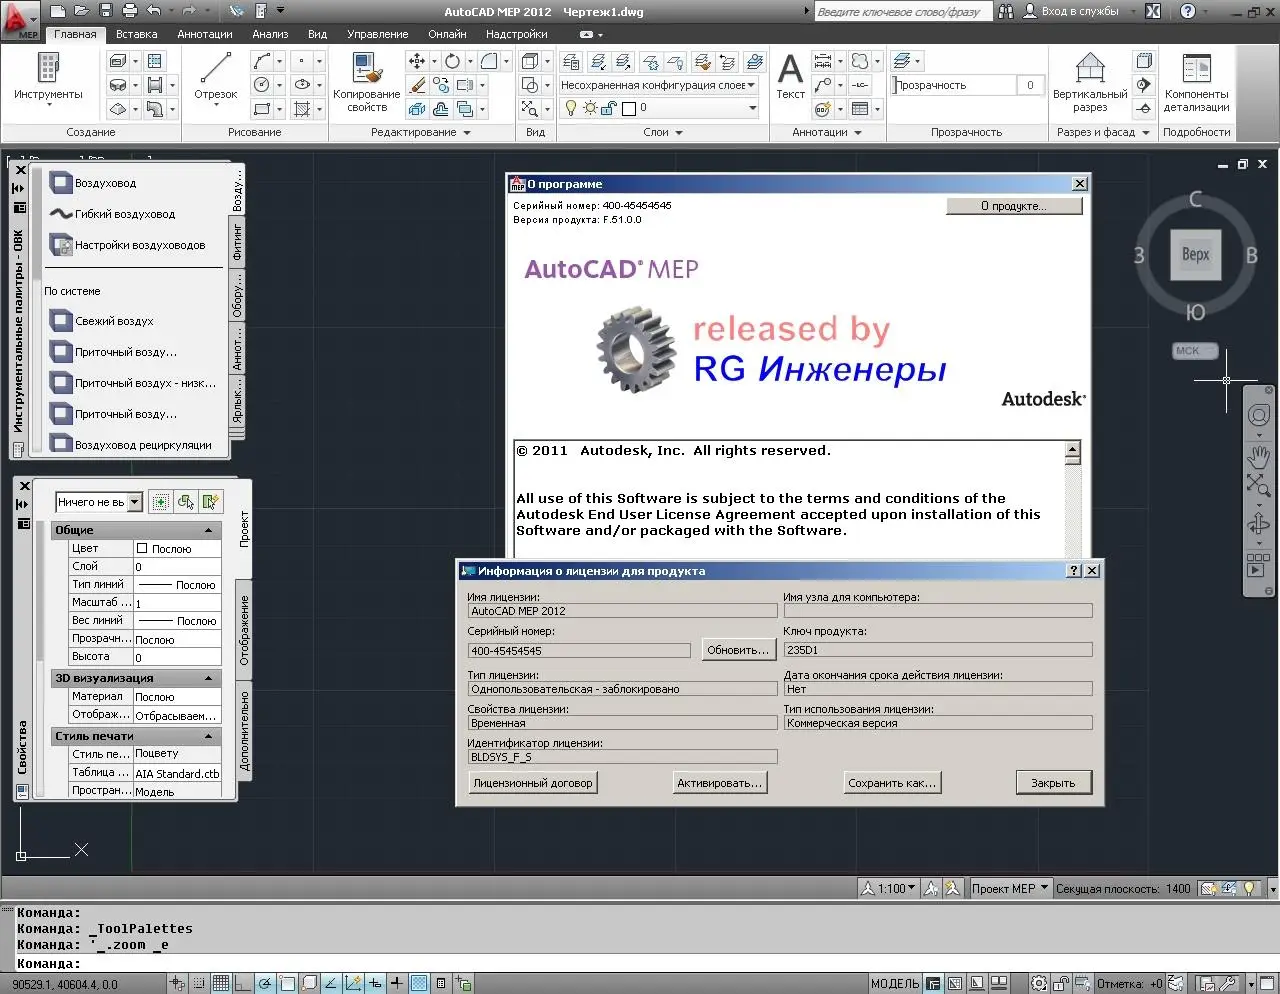
Task: Toggle the layer lightbulb on/off icon
Action: click(x=571, y=108)
